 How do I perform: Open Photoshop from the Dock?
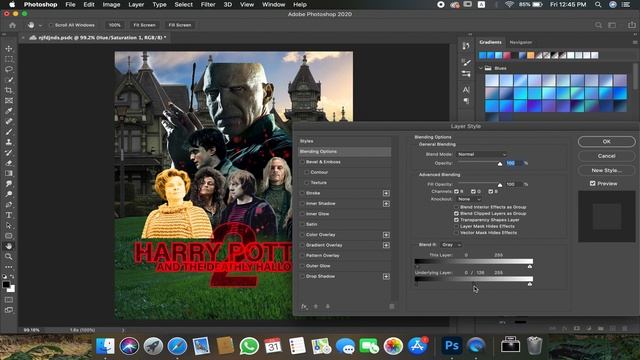click(x=451, y=346)
